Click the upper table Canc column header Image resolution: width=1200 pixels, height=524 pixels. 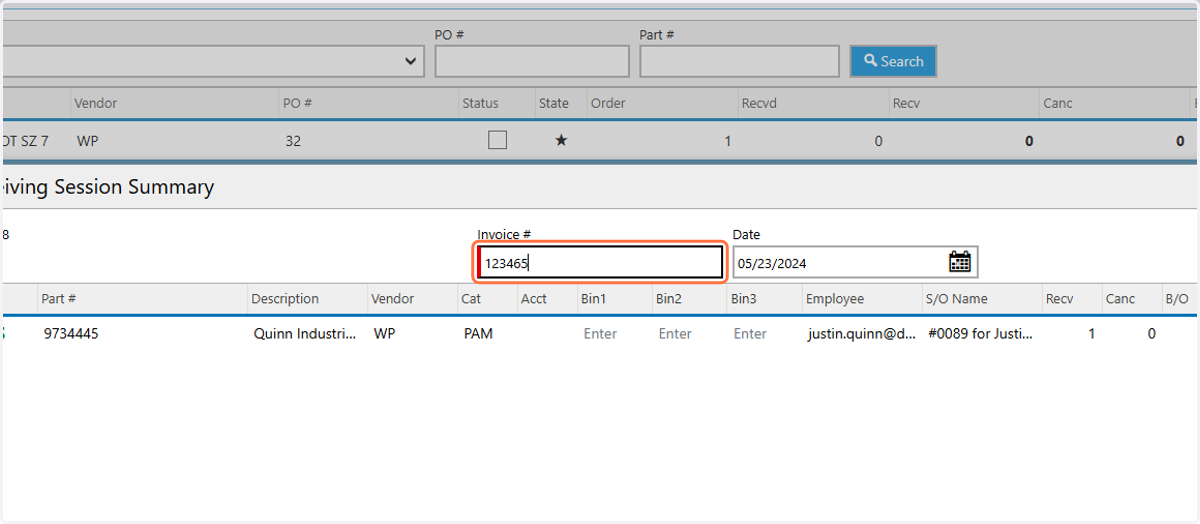tap(1058, 103)
